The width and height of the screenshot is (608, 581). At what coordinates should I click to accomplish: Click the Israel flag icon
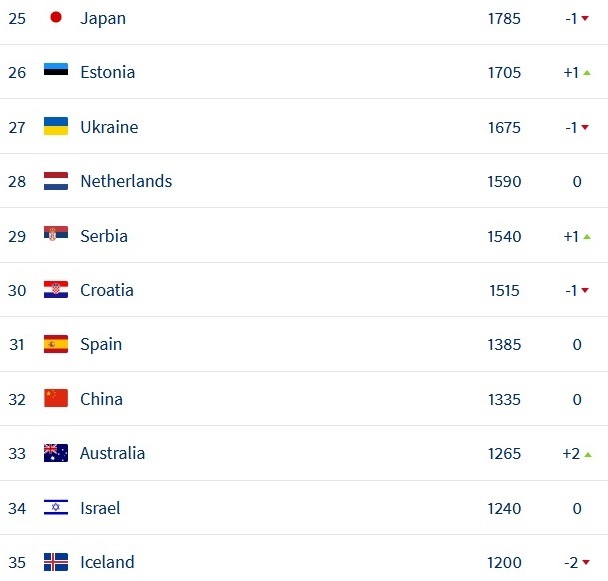click(56, 507)
